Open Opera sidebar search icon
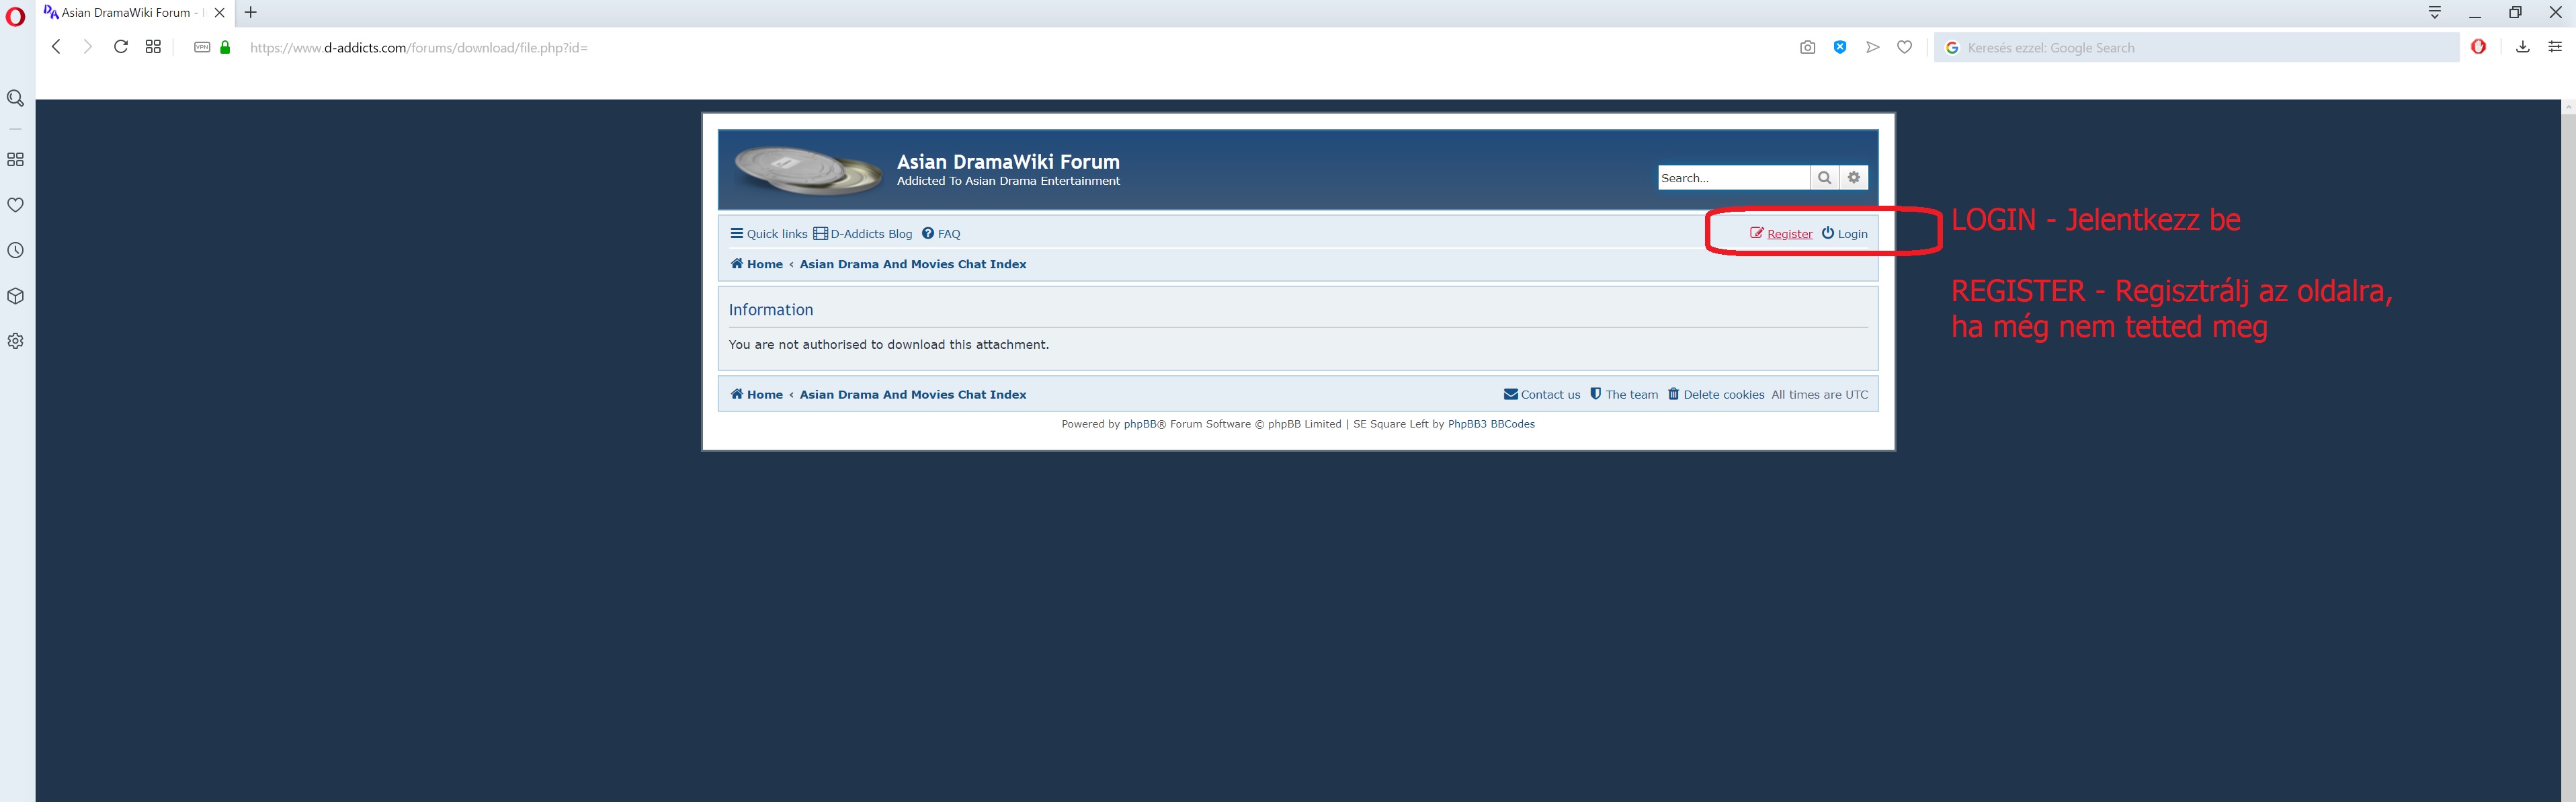Viewport: 2576px width, 802px height. pyautogui.click(x=15, y=98)
